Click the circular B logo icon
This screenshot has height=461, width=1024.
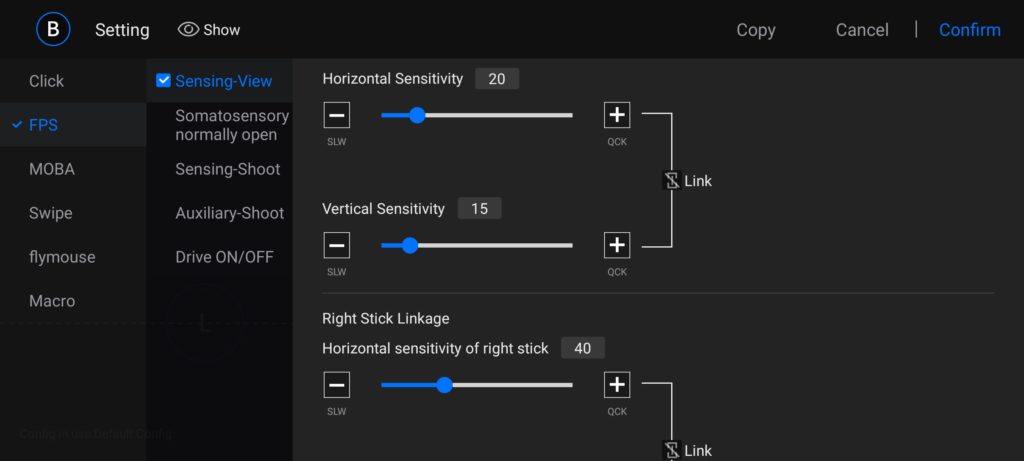[53, 29]
